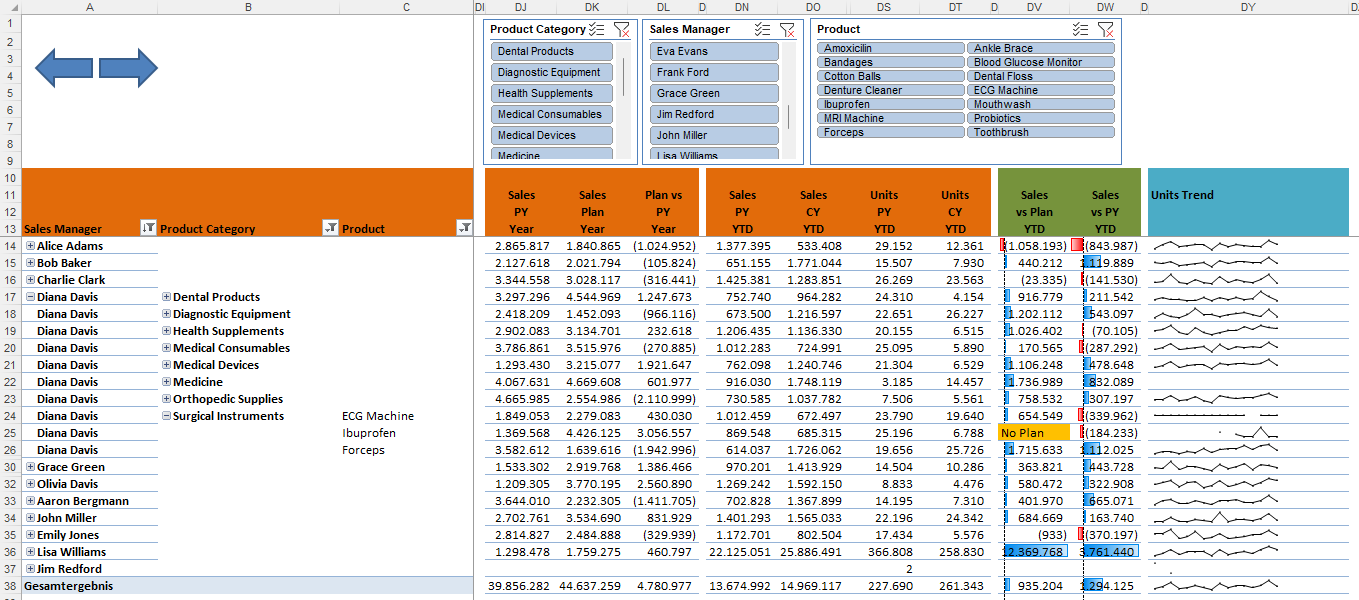
Task: Expand Diagnostic Equipment category
Action: tap(166, 314)
